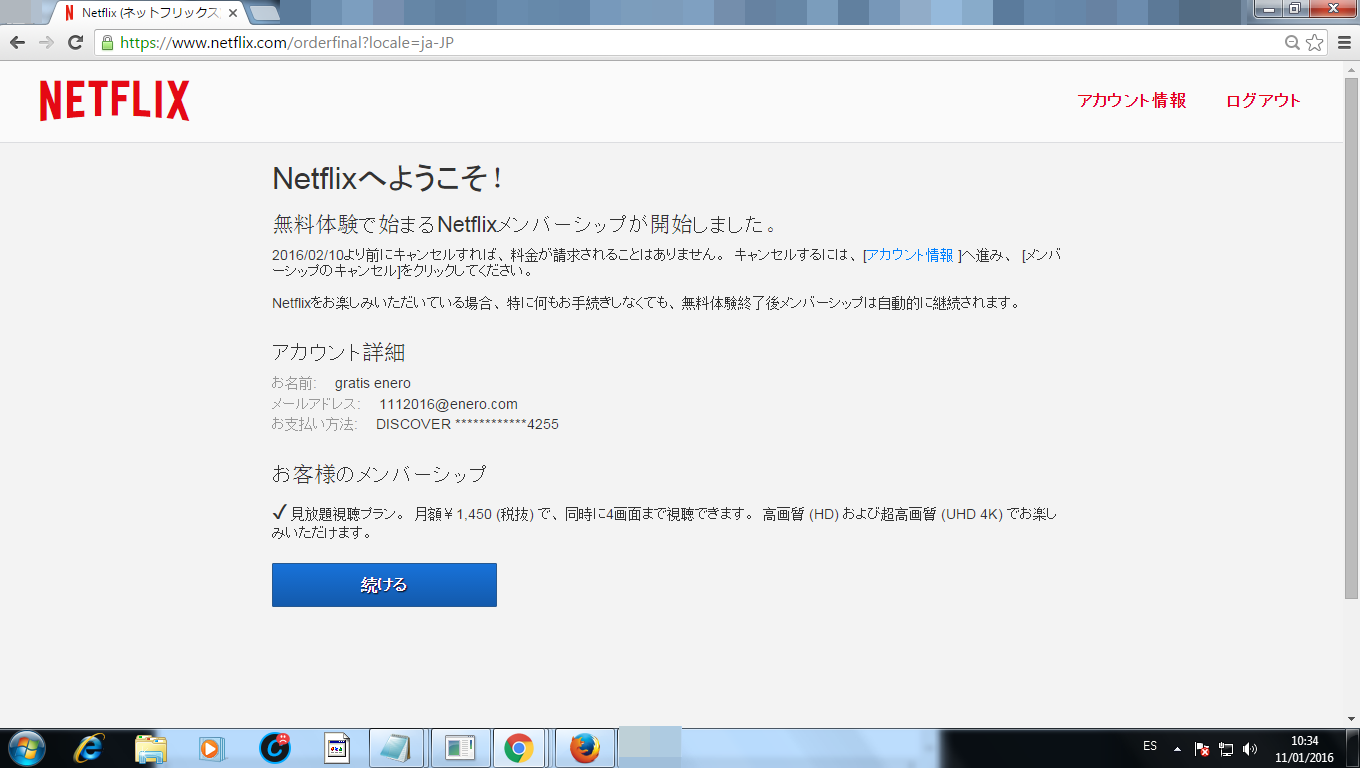
Task: Open Windows Explorer folder in taskbar
Action: 151,748
